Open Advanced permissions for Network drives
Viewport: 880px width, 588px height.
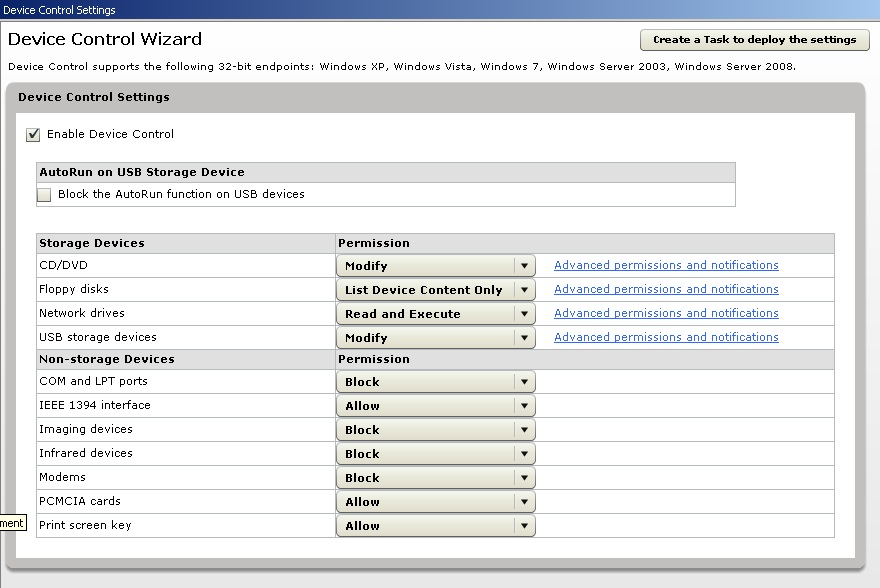pyautogui.click(x=666, y=313)
